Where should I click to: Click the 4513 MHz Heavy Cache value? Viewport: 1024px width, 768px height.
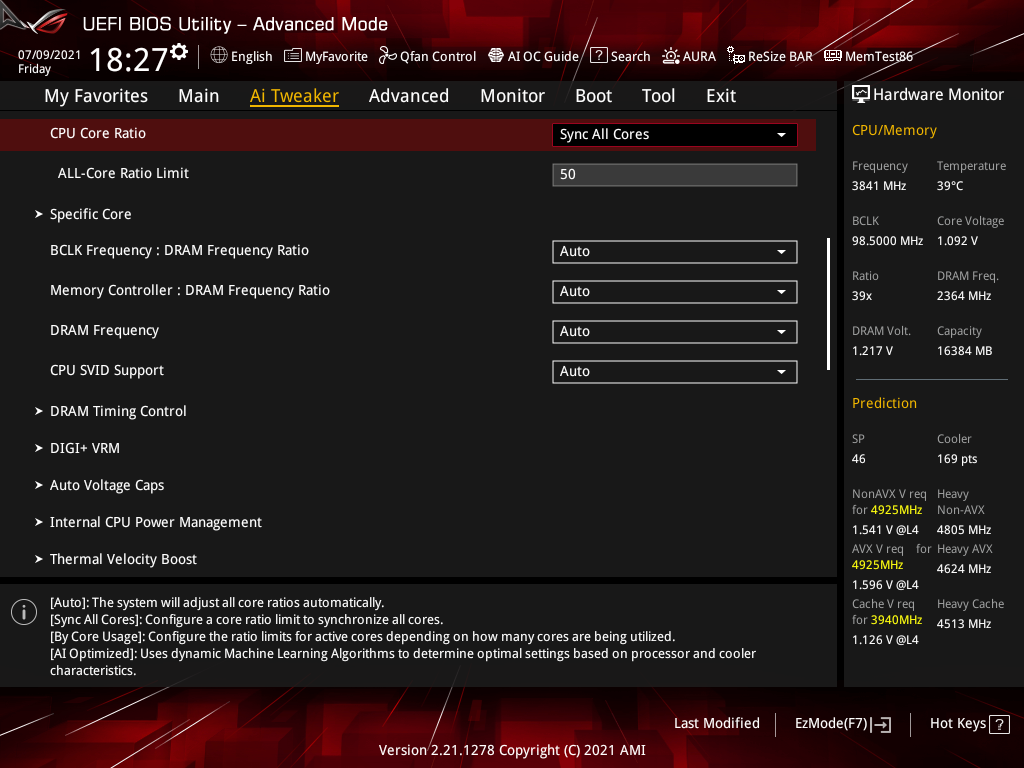click(x=964, y=624)
